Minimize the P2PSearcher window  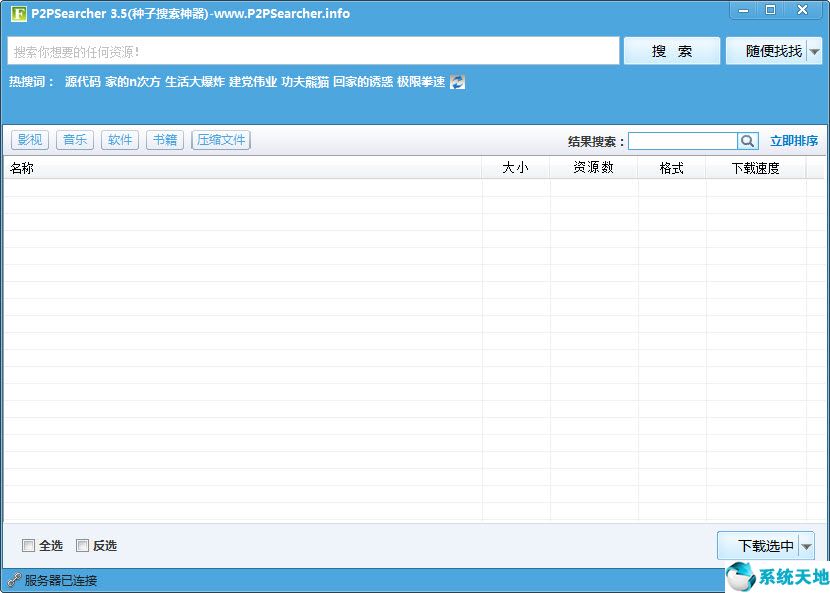pyautogui.click(x=744, y=10)
